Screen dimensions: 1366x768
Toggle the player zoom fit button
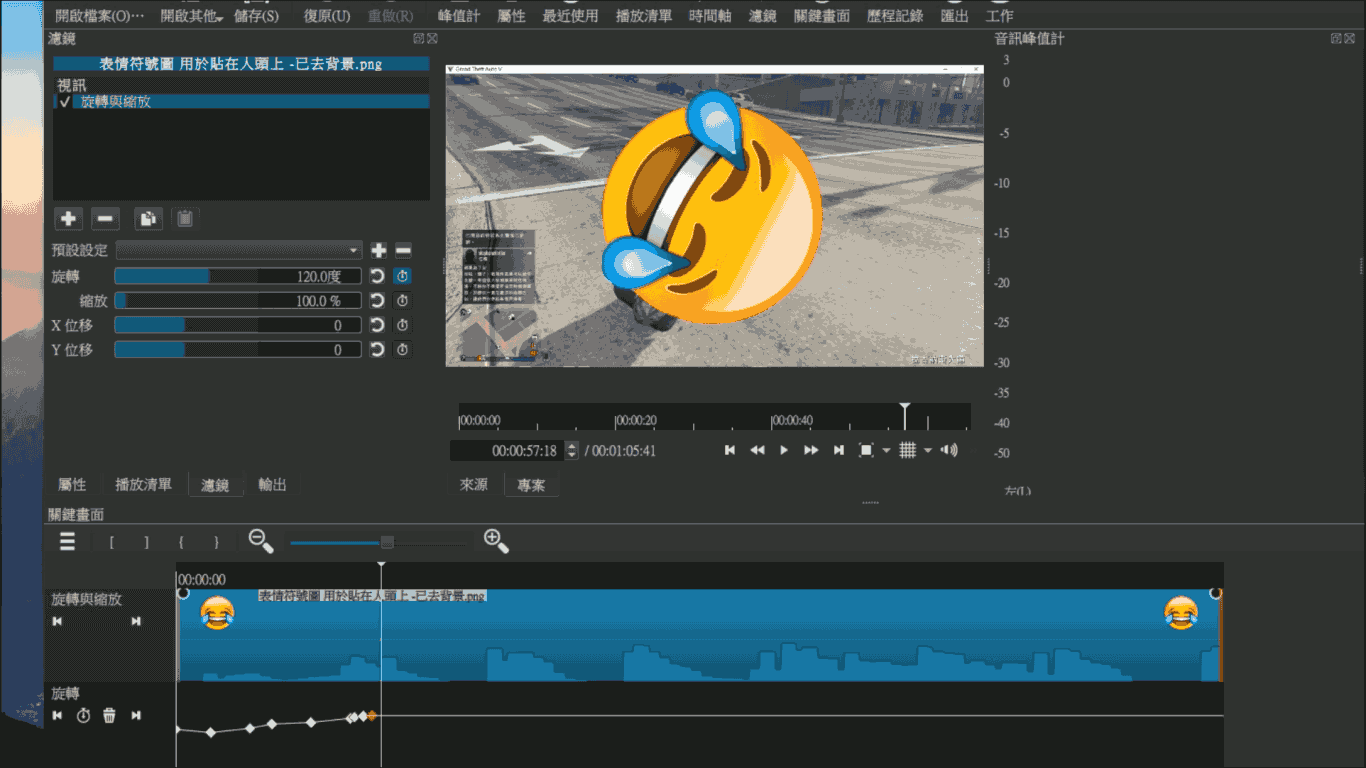coord(866,450)
